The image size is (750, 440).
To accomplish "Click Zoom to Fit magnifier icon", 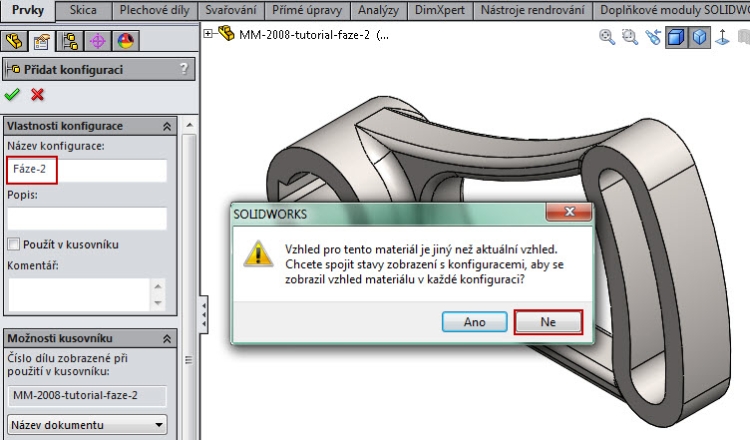I will tap(607, 37).
